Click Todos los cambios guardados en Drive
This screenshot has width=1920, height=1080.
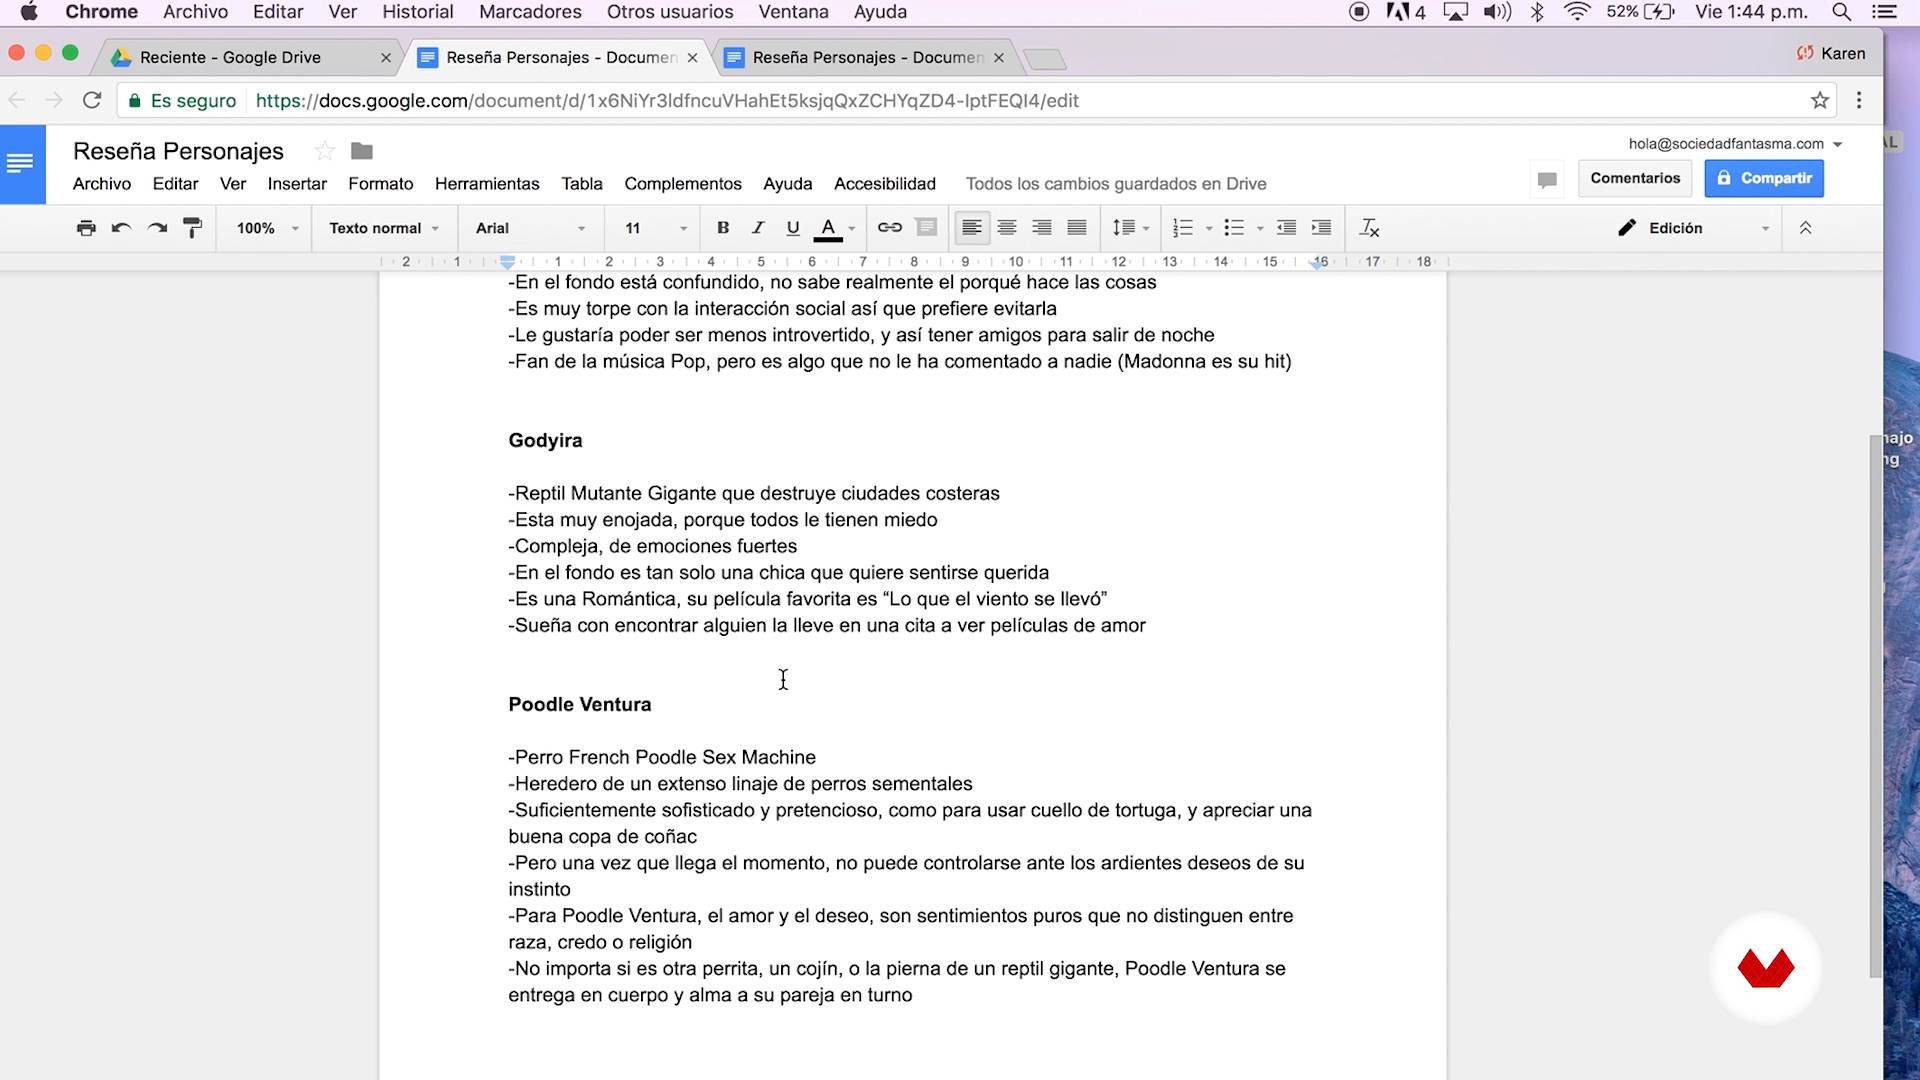1116,184
